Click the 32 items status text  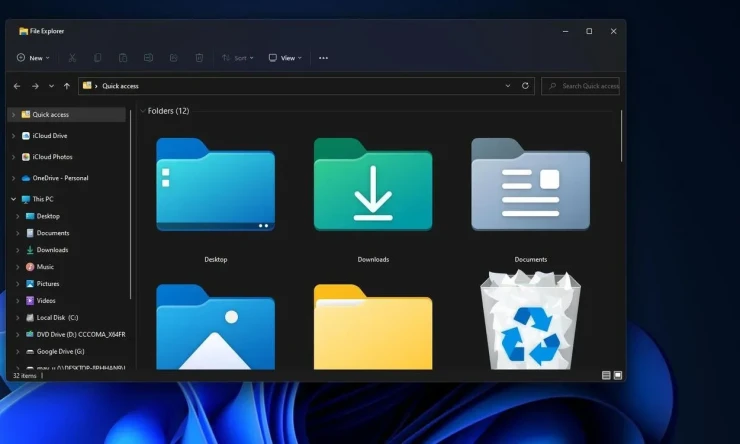pos(25,376)
